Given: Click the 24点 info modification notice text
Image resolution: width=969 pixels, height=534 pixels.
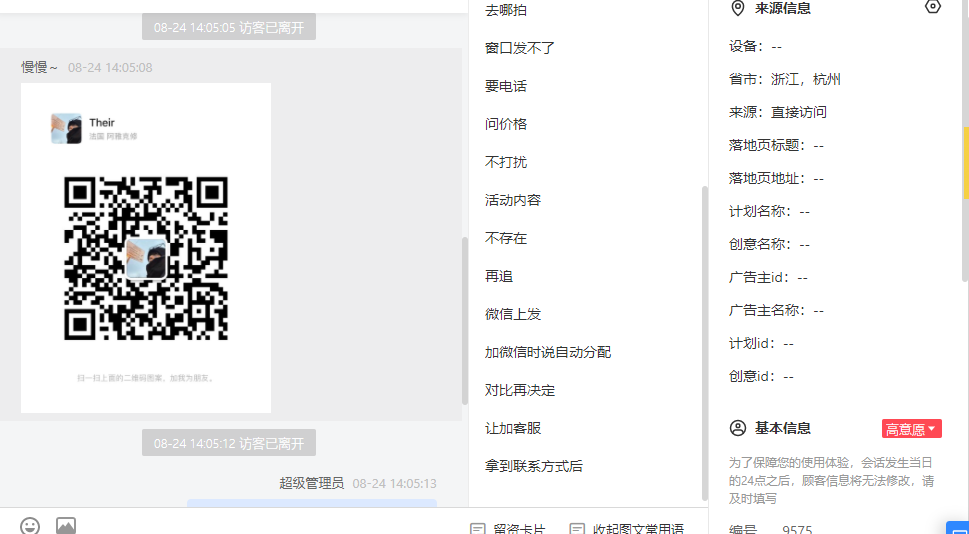Looking at the screenshot, I should pyautogui.click(x=831, y=480).
